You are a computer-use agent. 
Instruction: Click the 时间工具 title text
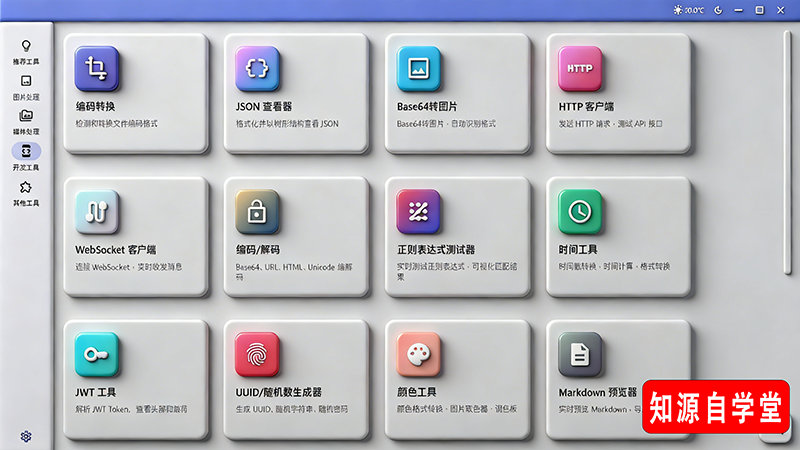[578, 249]
